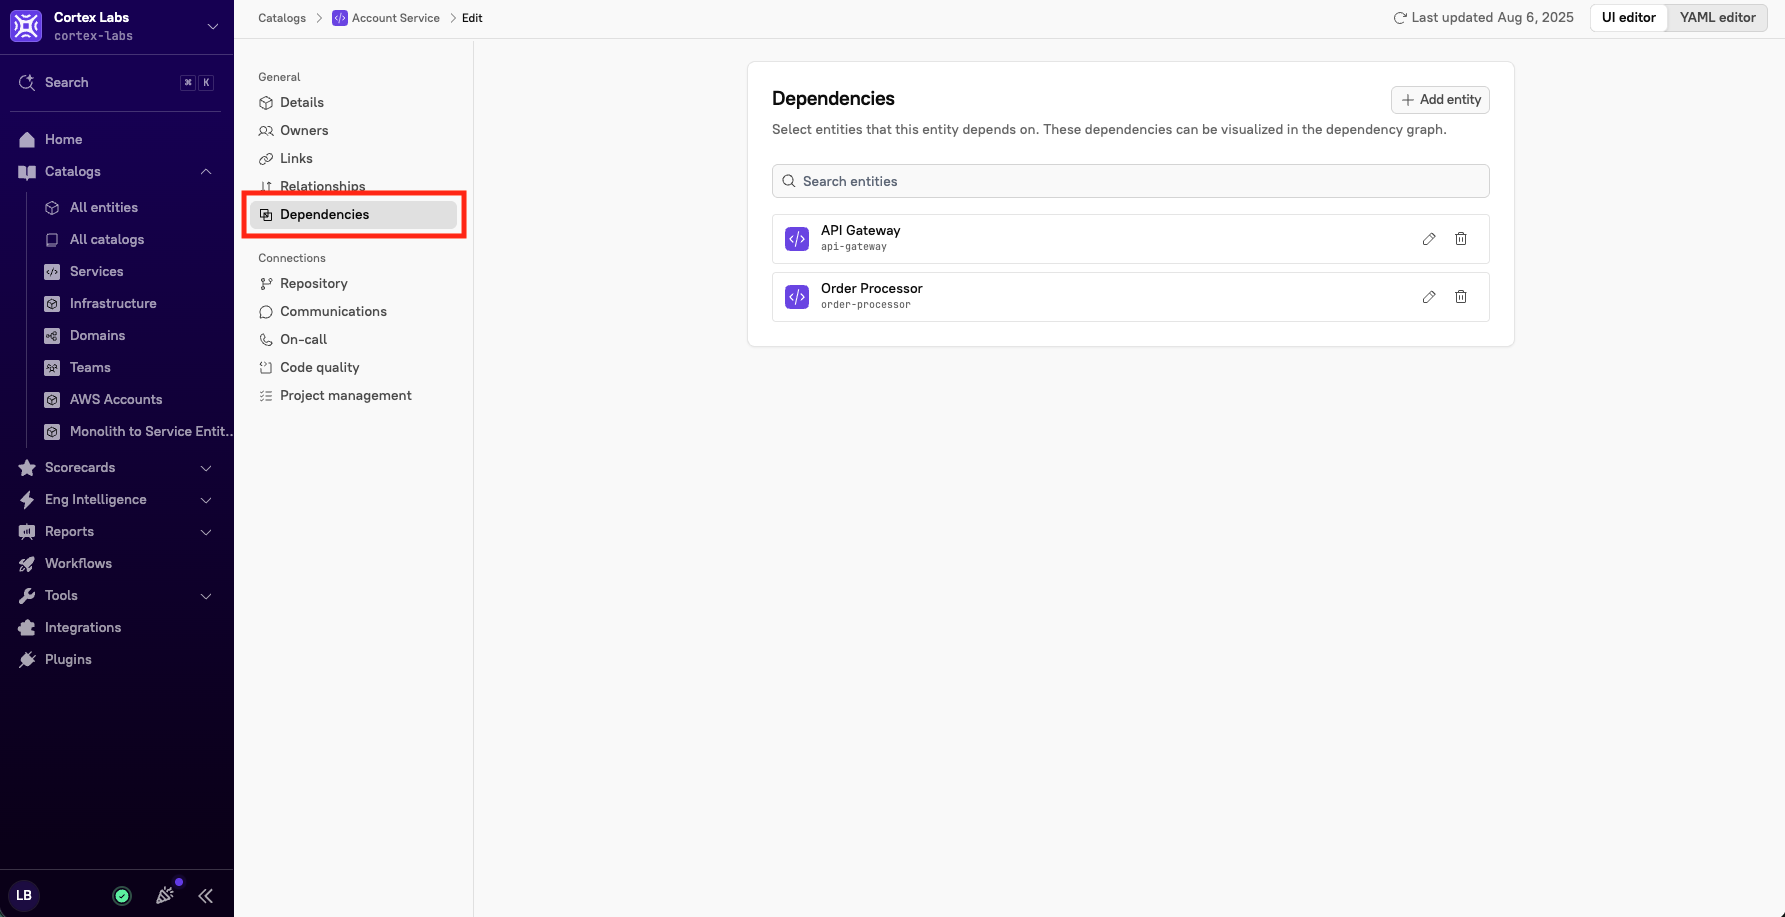
Task: Open the Search box in sidebar
Action: (x=117, y=83)
